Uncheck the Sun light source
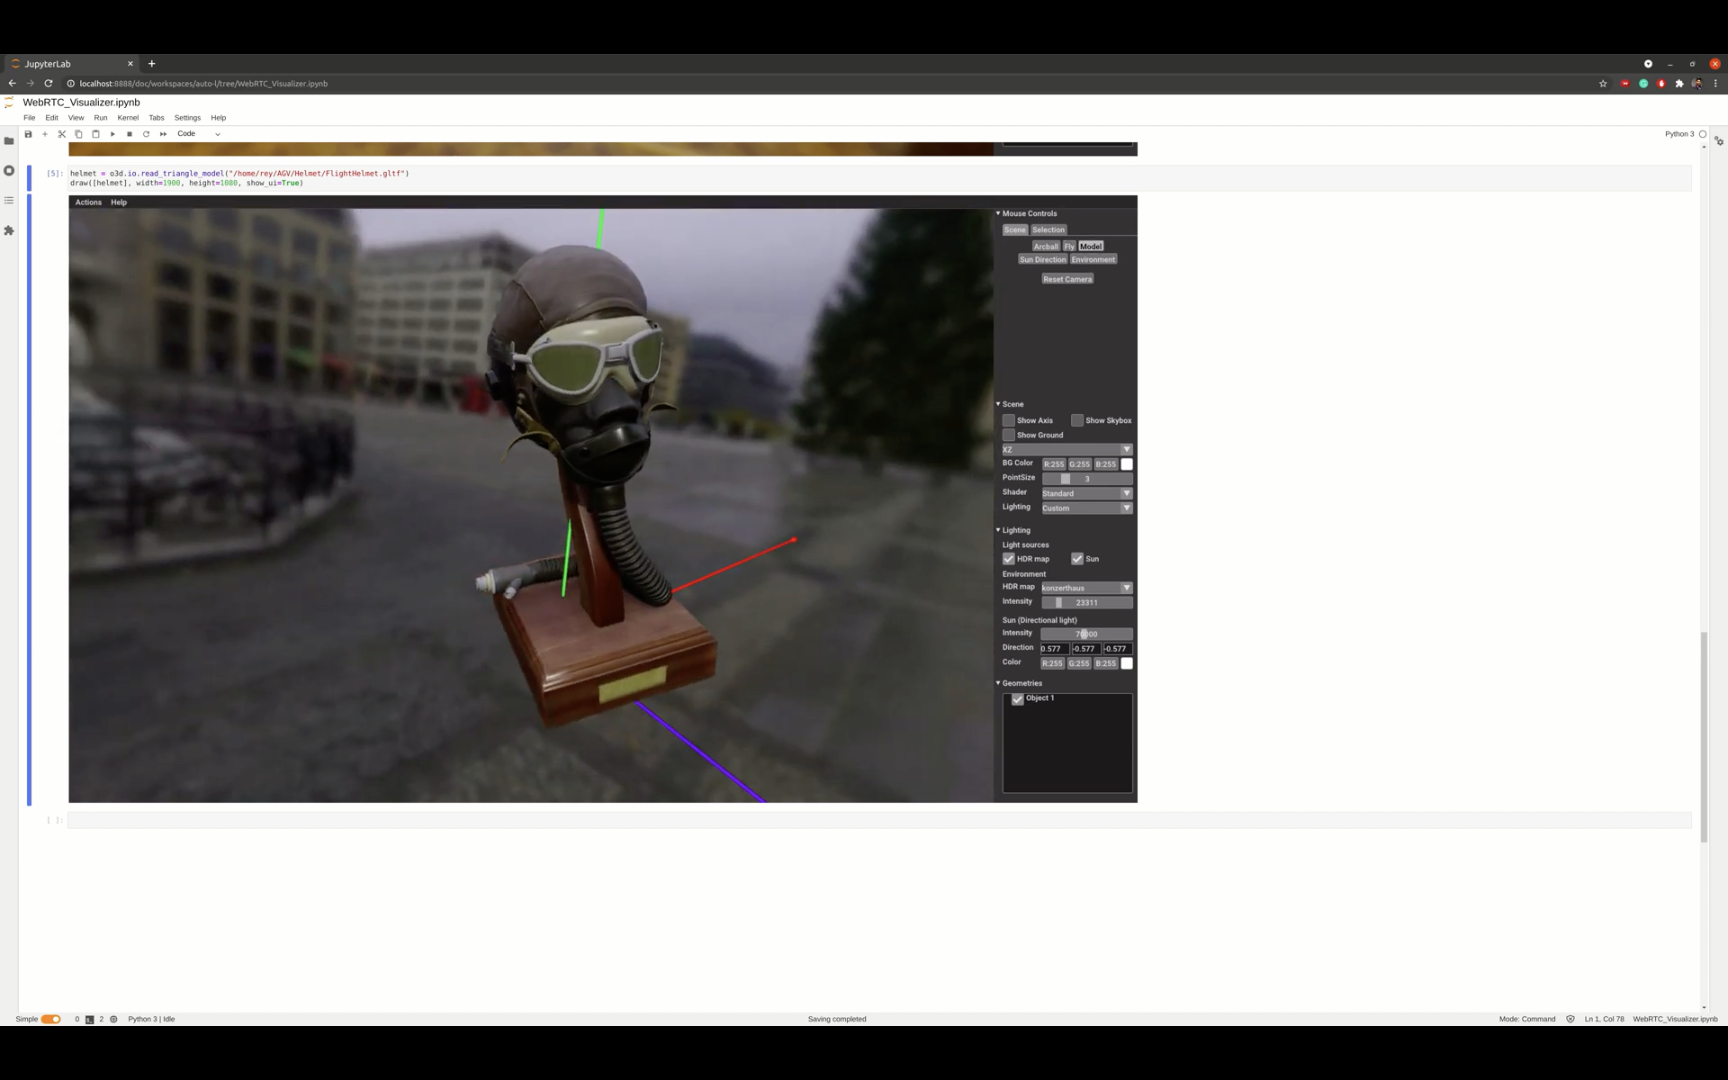This screenshot has width=1728, height=1080. tap(1077, 559)
